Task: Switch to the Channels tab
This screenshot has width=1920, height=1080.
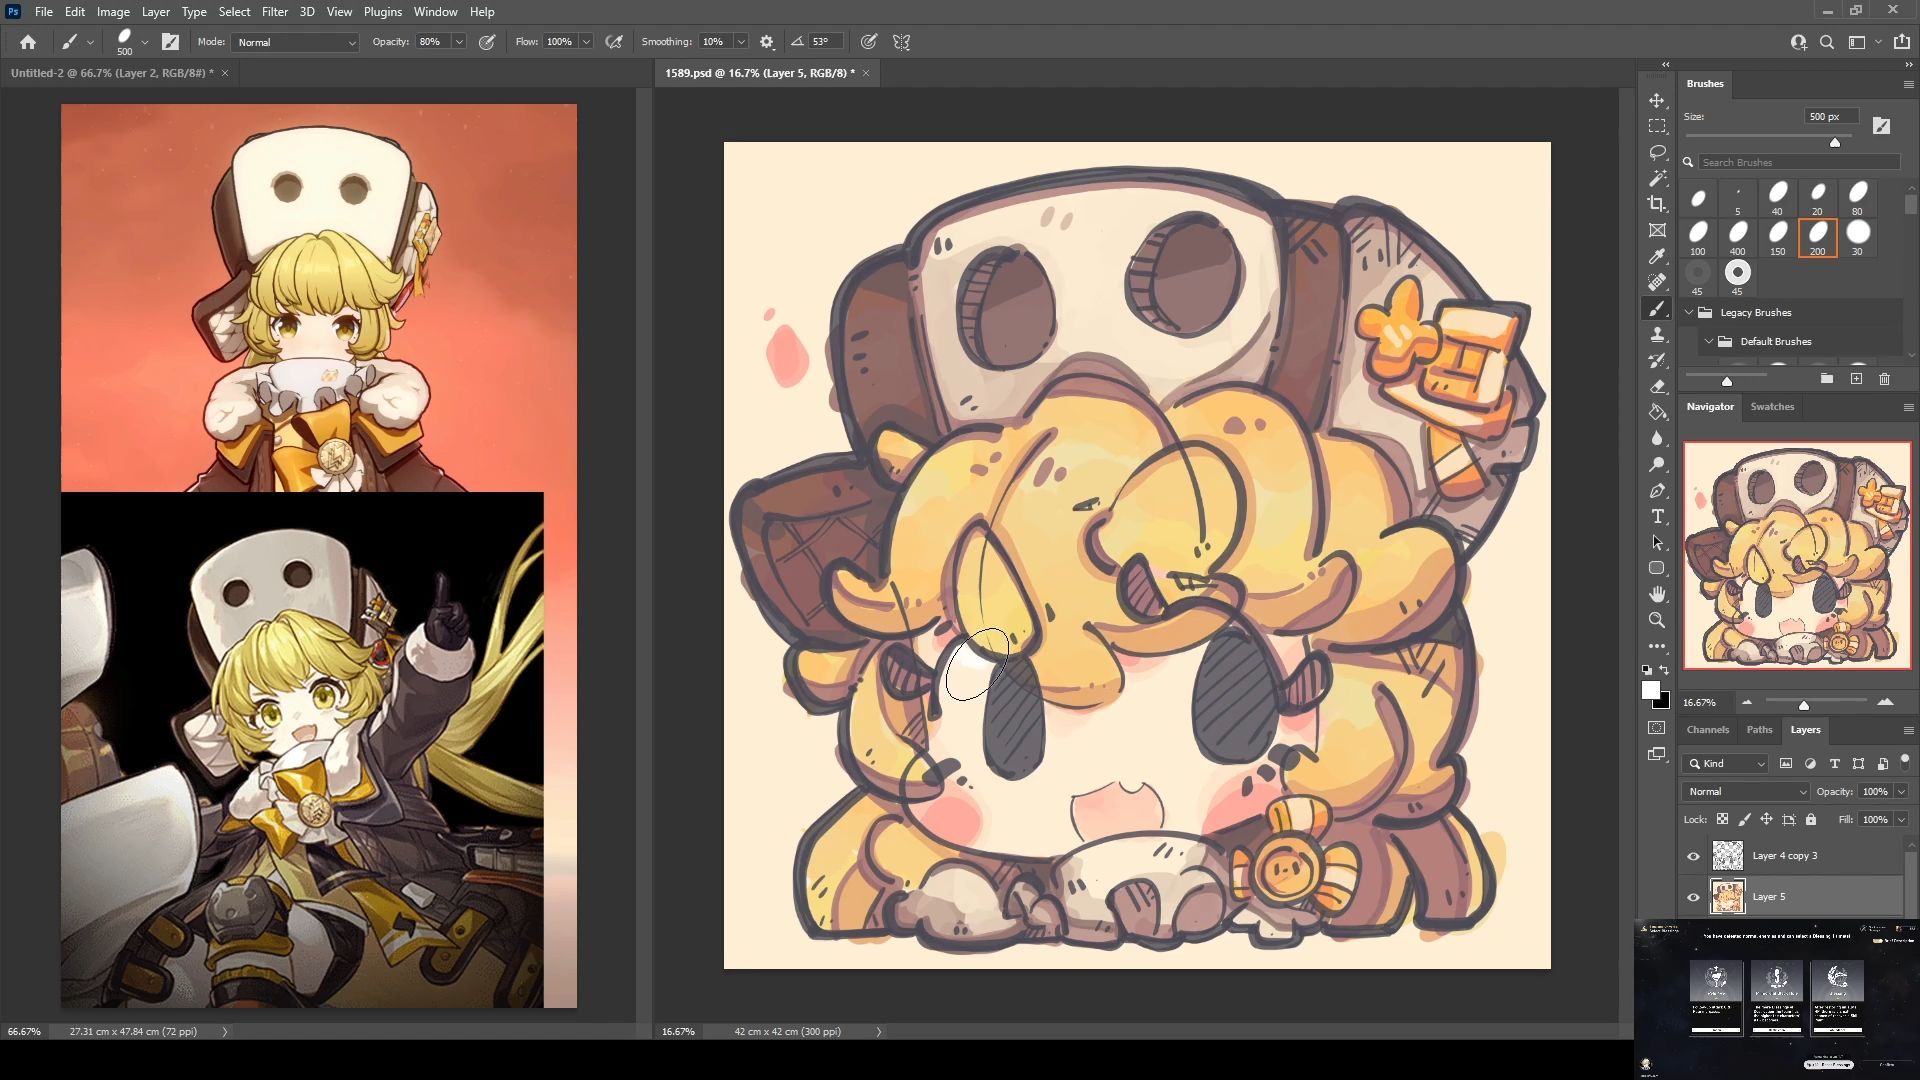Action: (x=1708, y=730)
